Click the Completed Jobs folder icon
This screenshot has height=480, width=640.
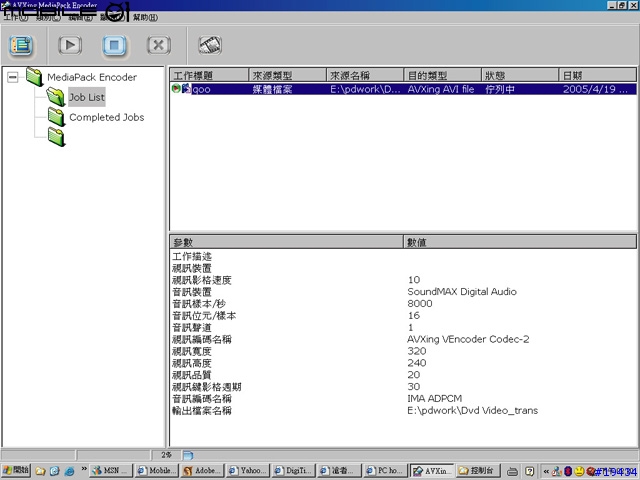[56, 117]
